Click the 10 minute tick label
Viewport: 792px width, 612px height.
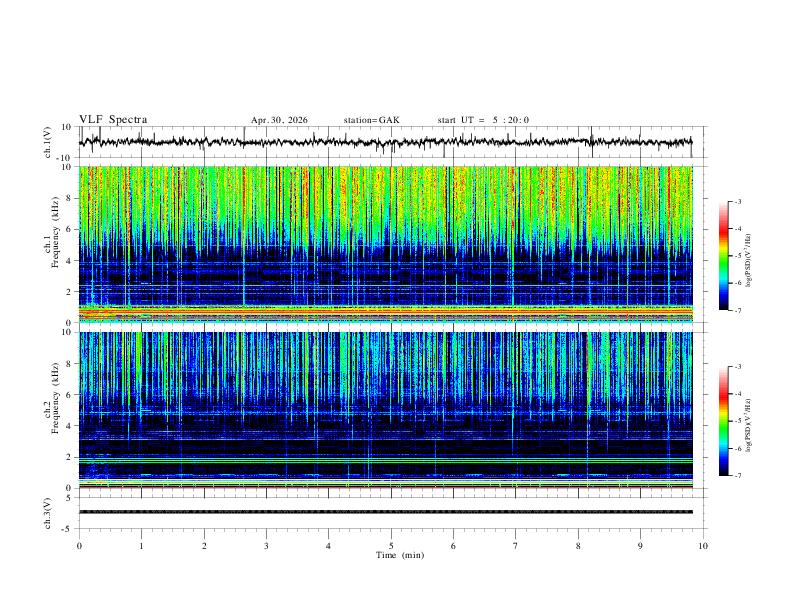tap(703, 546)
